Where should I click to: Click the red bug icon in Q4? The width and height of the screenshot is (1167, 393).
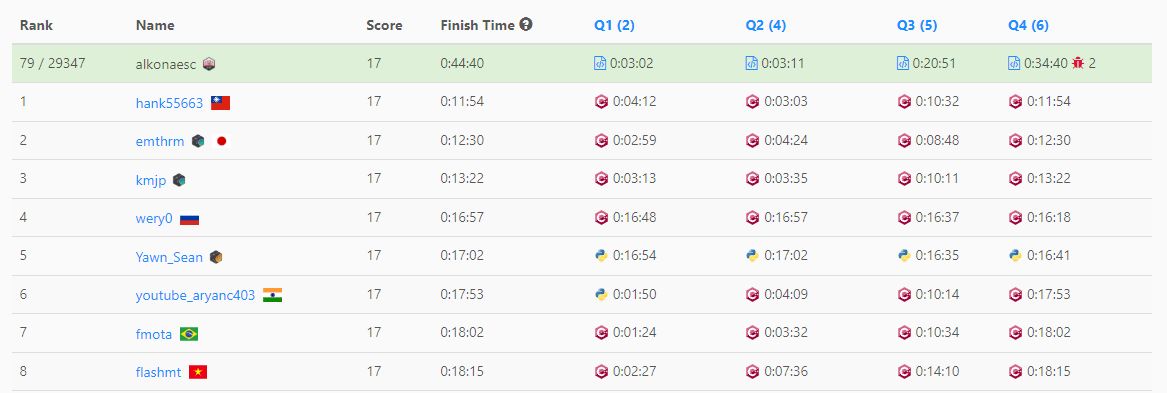(x=1078, y=63)
